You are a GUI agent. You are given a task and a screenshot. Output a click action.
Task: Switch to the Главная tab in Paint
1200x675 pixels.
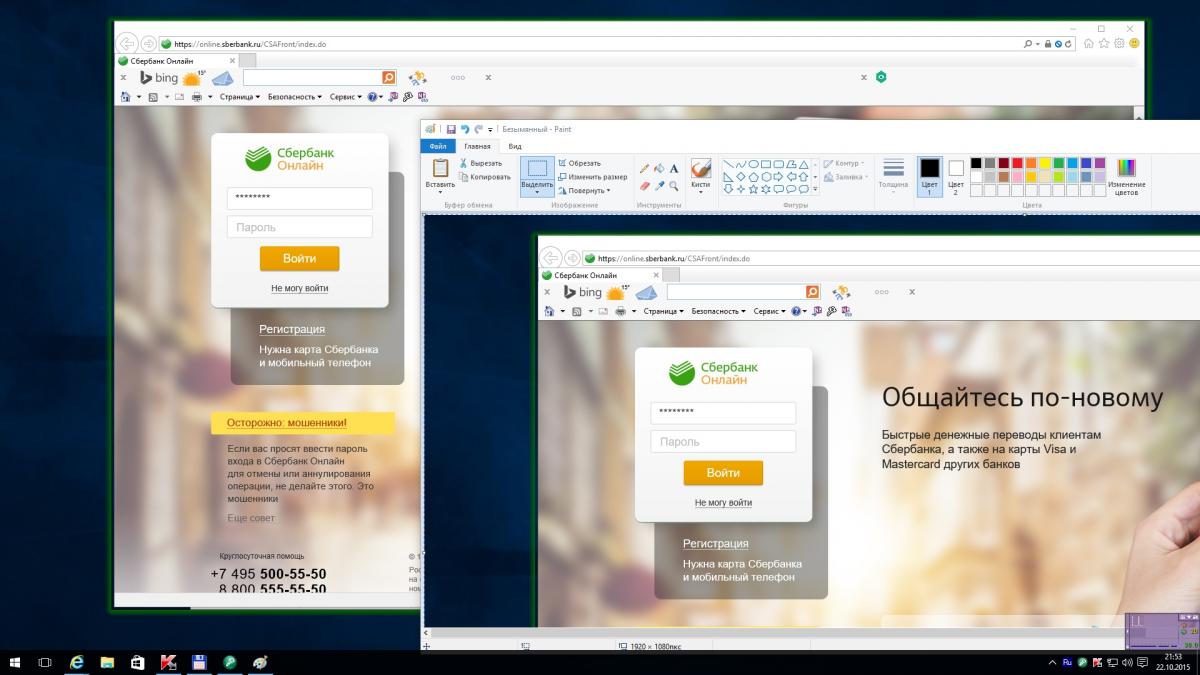click(x=477, y=146)
